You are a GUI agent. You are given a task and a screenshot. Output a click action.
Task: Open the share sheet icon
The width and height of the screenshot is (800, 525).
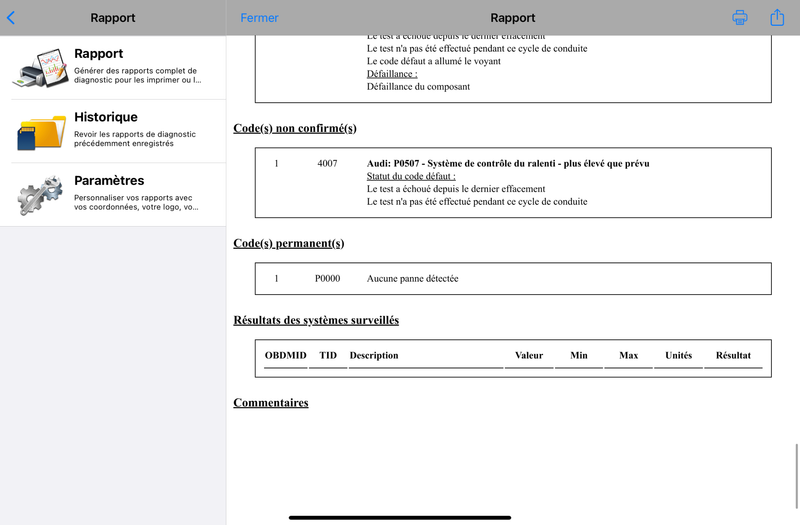point(777,17)
